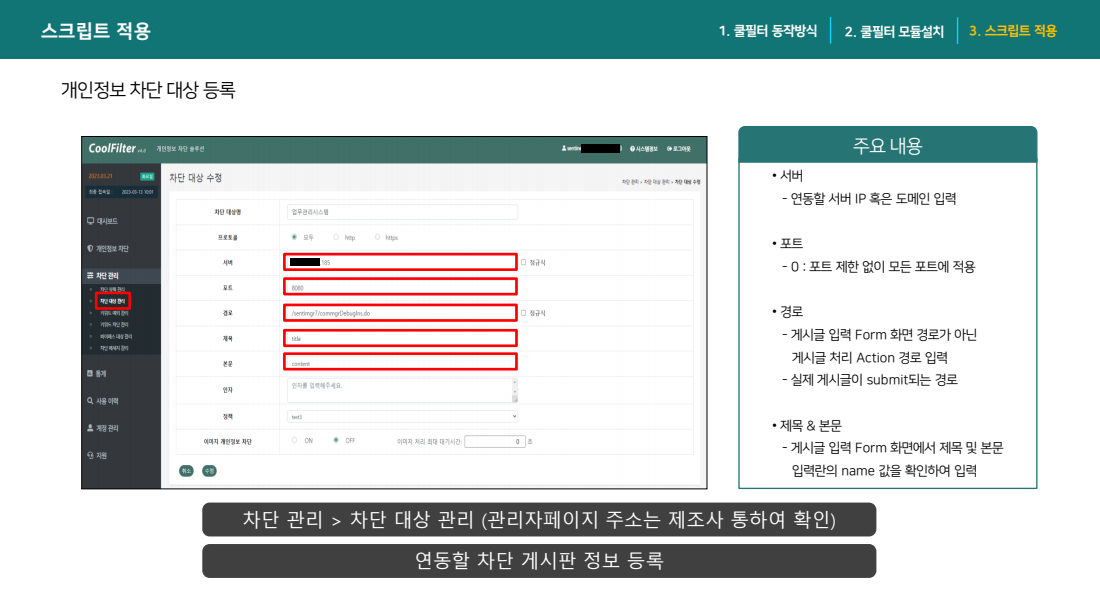The height and width of the screenshot is (616, 1100).
Task: Select 차단 대상 관리 submenu item
Action: point(113,300)
